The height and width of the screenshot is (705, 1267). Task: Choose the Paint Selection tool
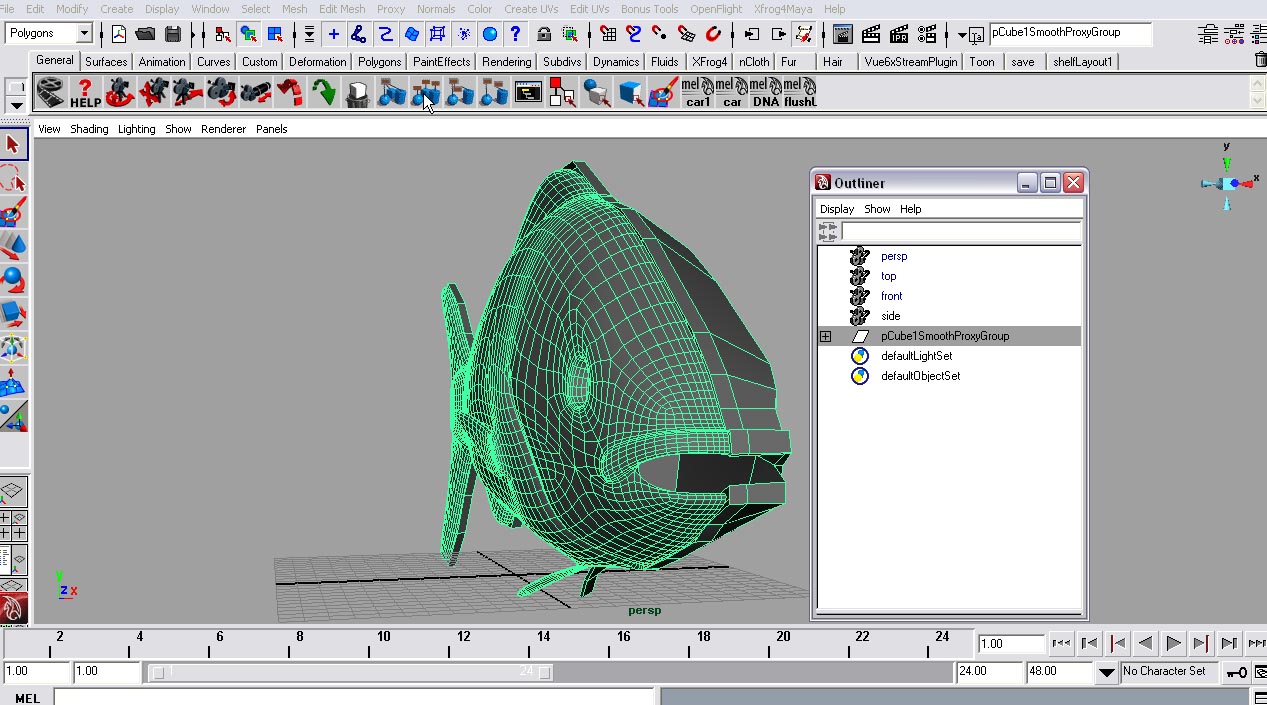click(13, 213)
